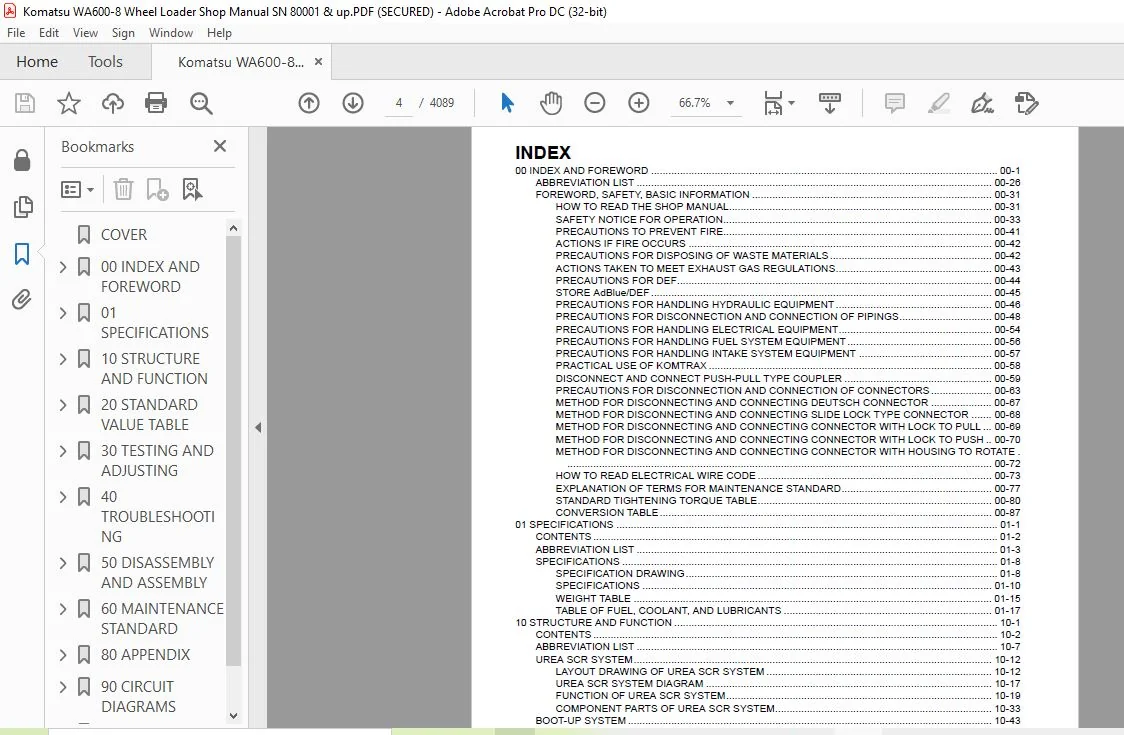Image resolution: width=1124 pixels, height=735 pixels.
Task: Click the Save file floppy disk icon
Action: point(25,103)
